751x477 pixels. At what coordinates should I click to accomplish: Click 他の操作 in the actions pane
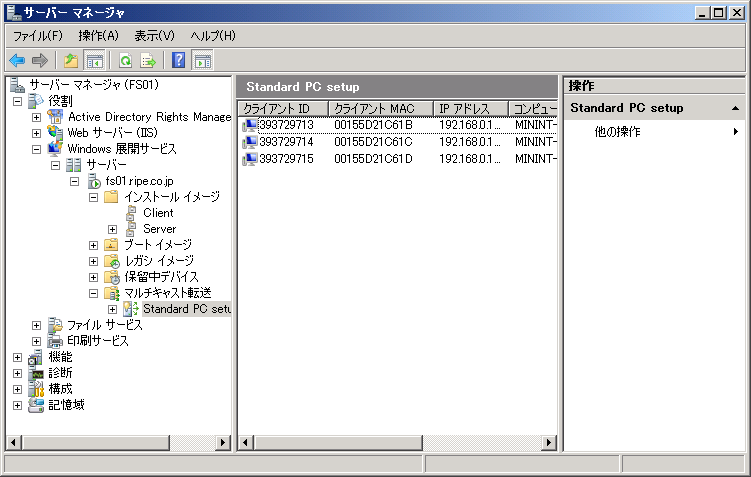617,132
